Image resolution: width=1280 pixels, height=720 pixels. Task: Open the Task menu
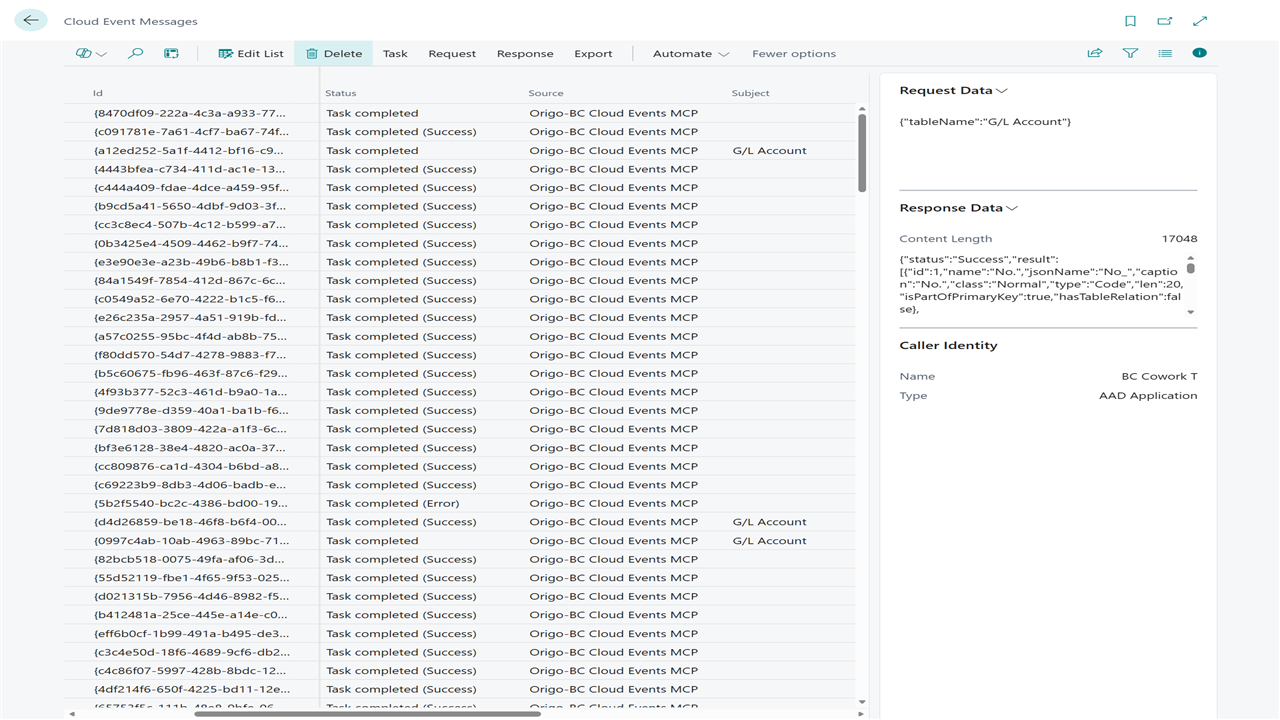coord(395,54)
